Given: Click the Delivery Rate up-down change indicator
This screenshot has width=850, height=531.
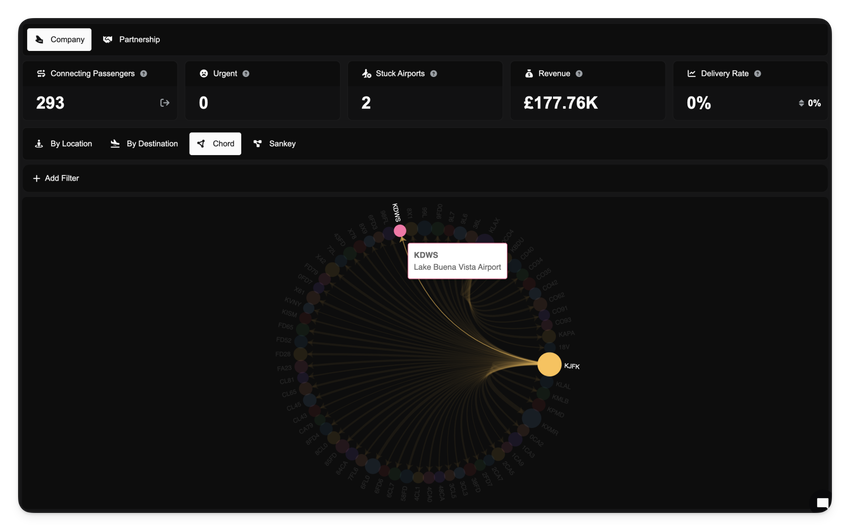Looking at the screenshot, I should coord(801,103).
